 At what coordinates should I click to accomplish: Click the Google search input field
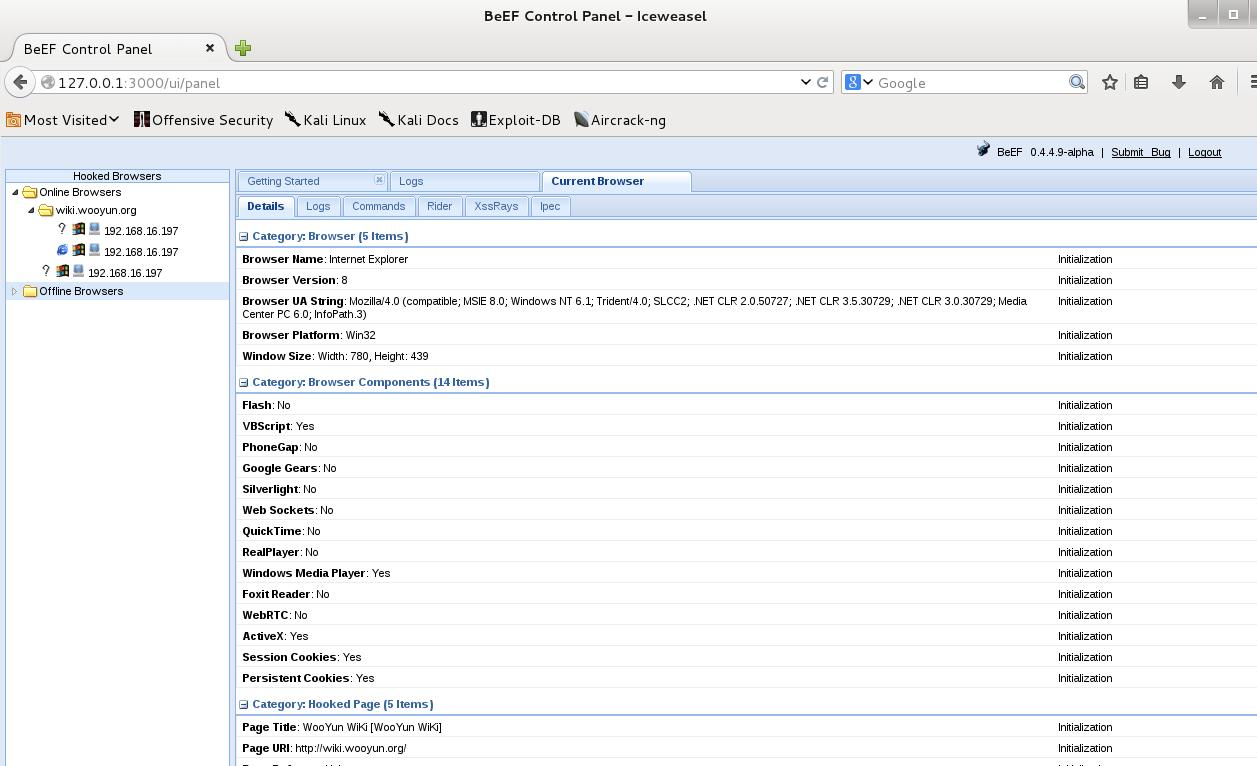click(x=971, y=82)
